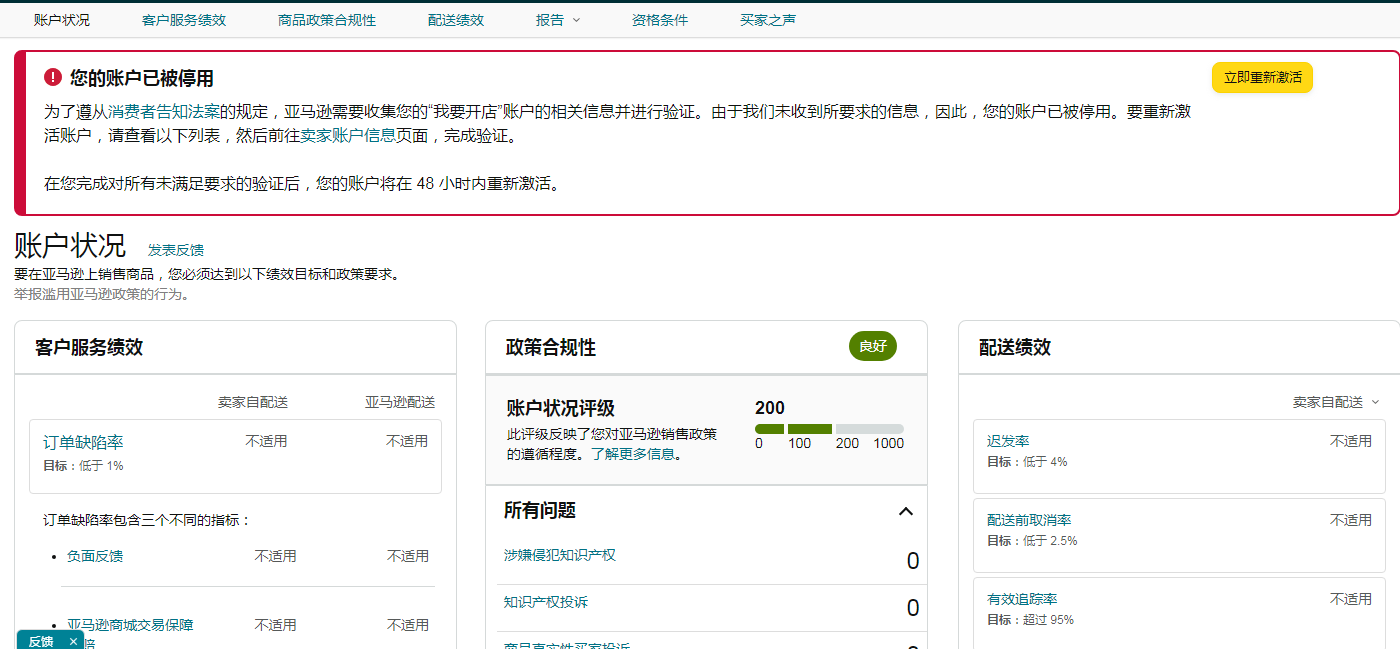
Task: Follow the 卖家账户信息 link in the alert
Action: [x=350, y=135]
